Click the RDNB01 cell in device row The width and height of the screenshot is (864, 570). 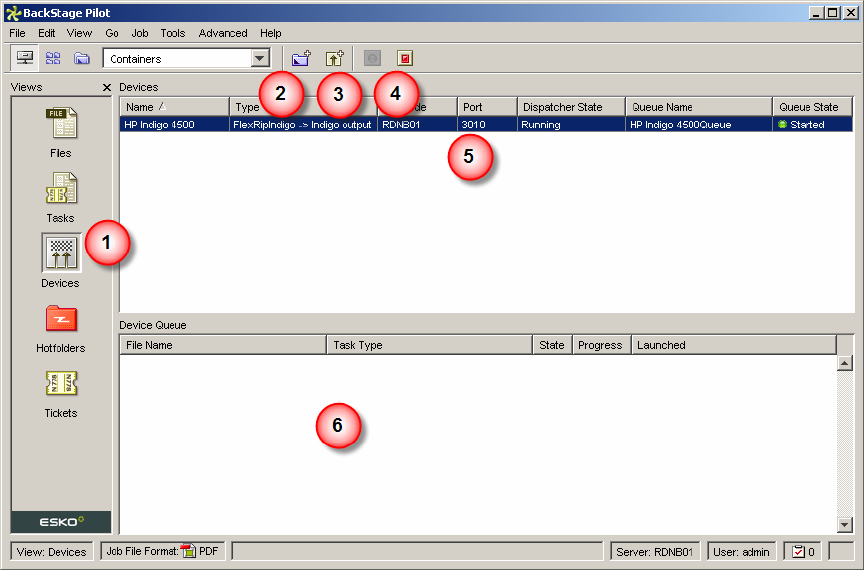pos(418,125)
